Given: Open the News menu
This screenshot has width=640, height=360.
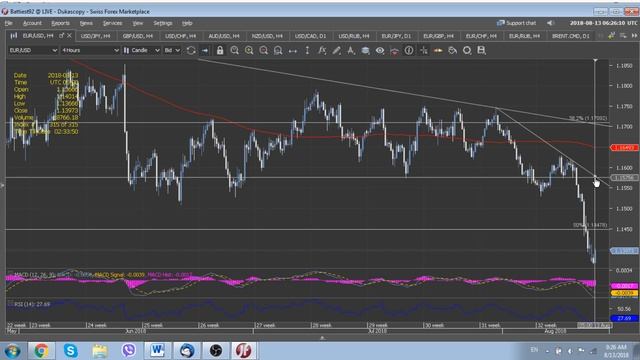Looking at the screenshot, I should click(x=86, y=23).
